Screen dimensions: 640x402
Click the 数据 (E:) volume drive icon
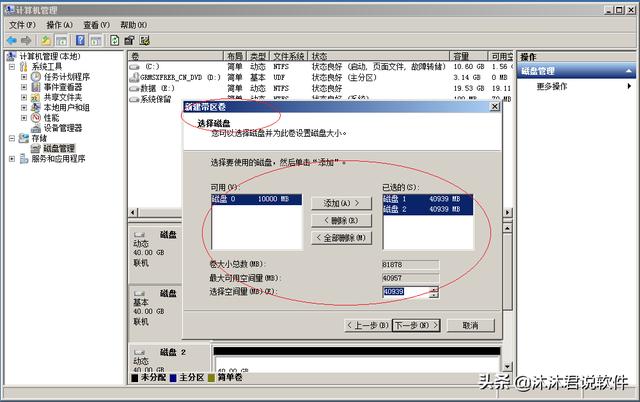[135, 89]
